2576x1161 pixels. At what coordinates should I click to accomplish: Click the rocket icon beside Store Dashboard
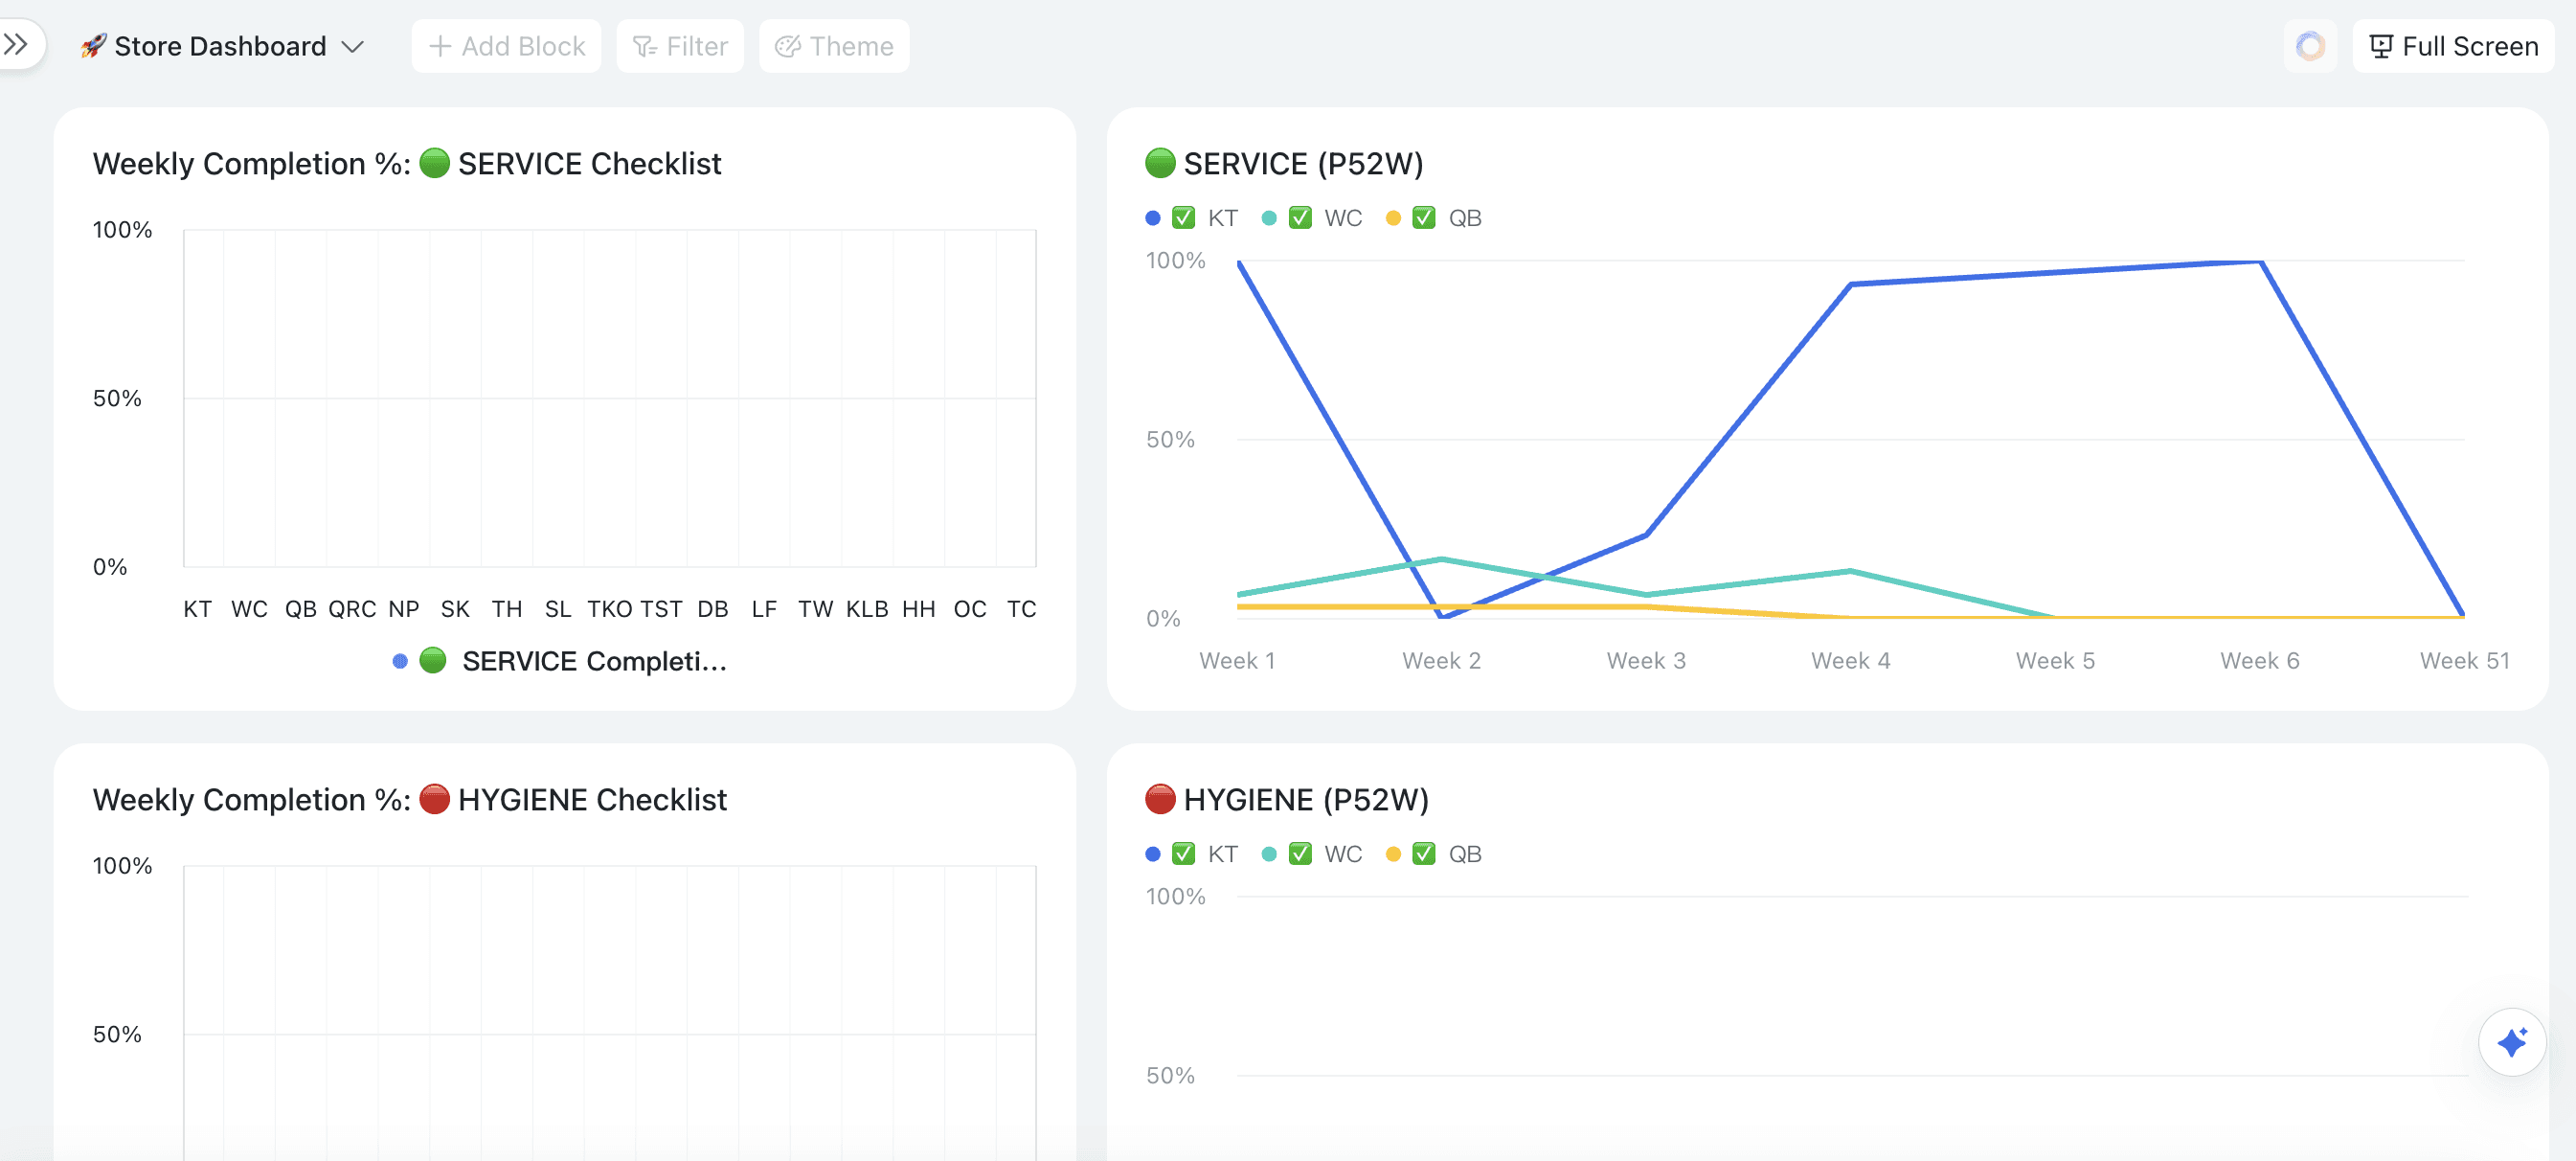[93, 46]
